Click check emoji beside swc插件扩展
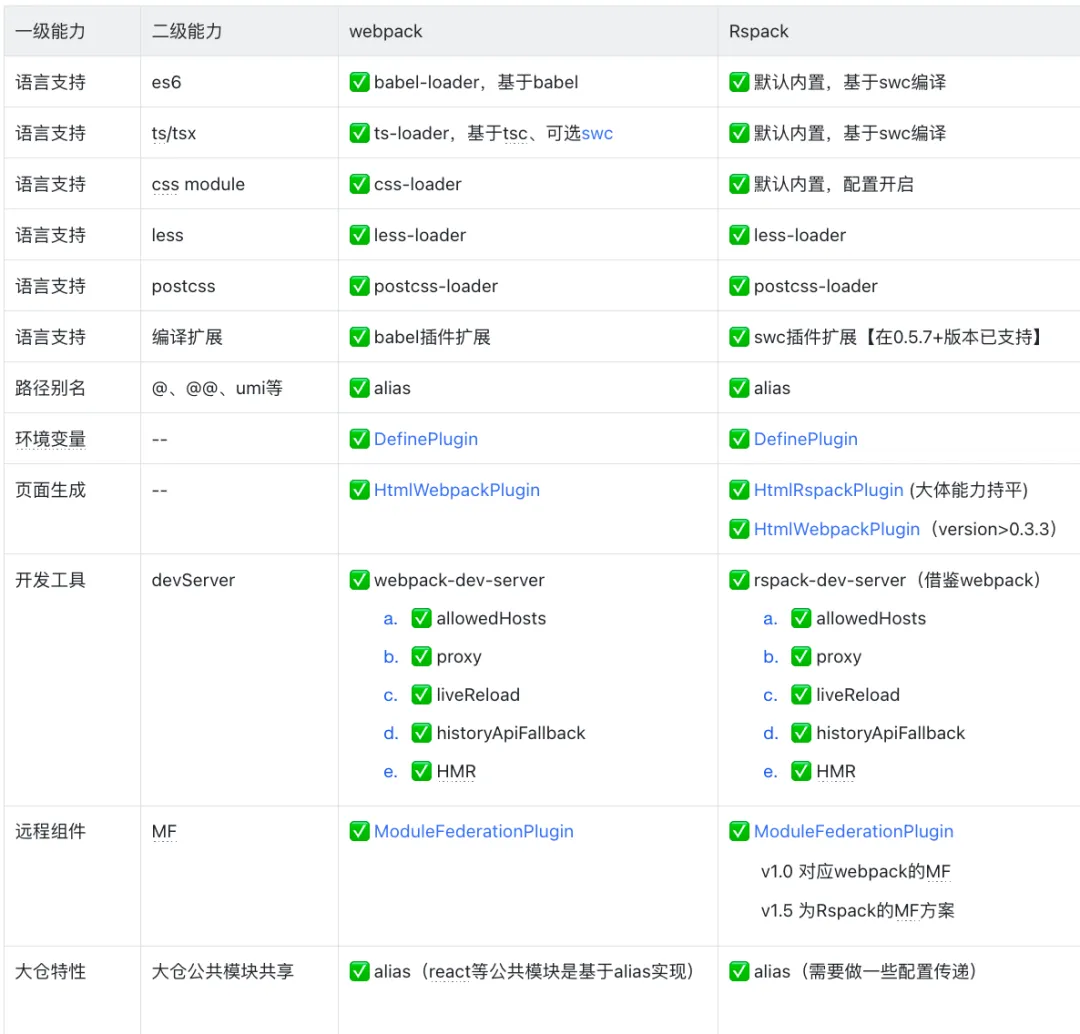 point(739,337)
